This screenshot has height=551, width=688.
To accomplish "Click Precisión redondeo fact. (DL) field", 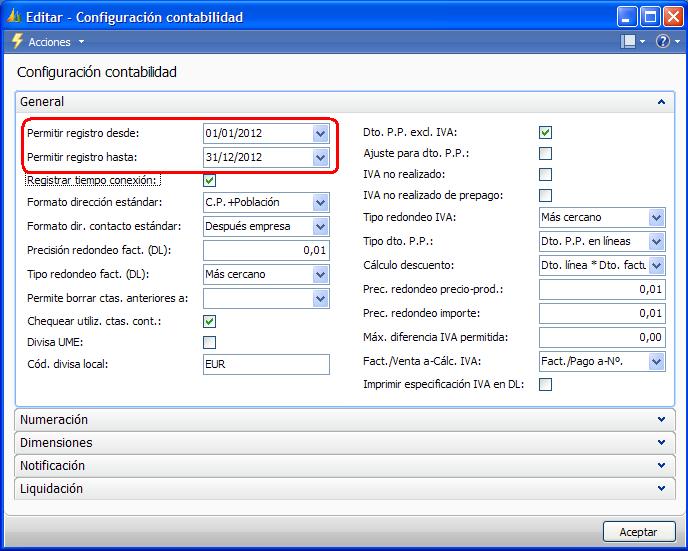I will [x=266, y=250].
